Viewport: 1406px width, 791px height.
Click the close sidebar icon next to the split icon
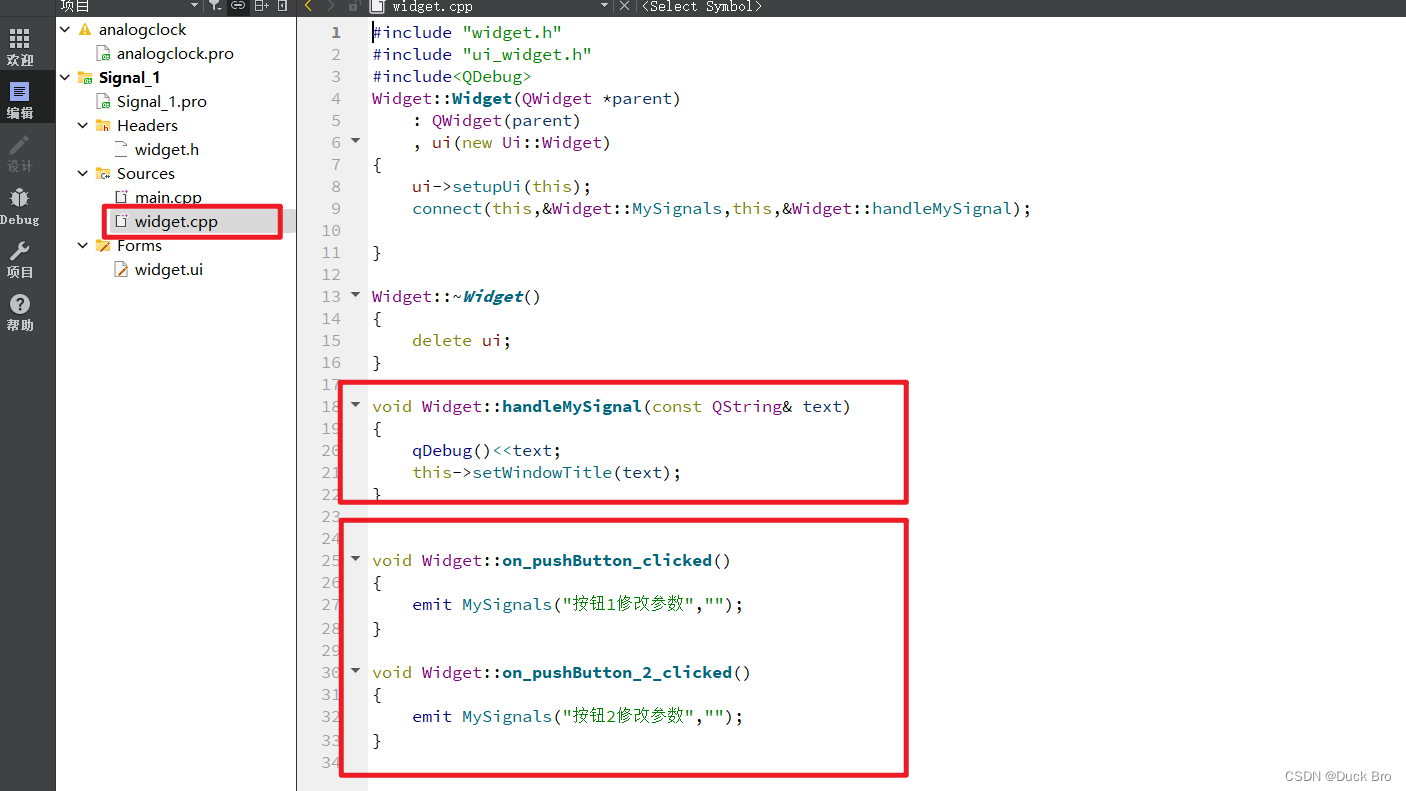point(283,6)
